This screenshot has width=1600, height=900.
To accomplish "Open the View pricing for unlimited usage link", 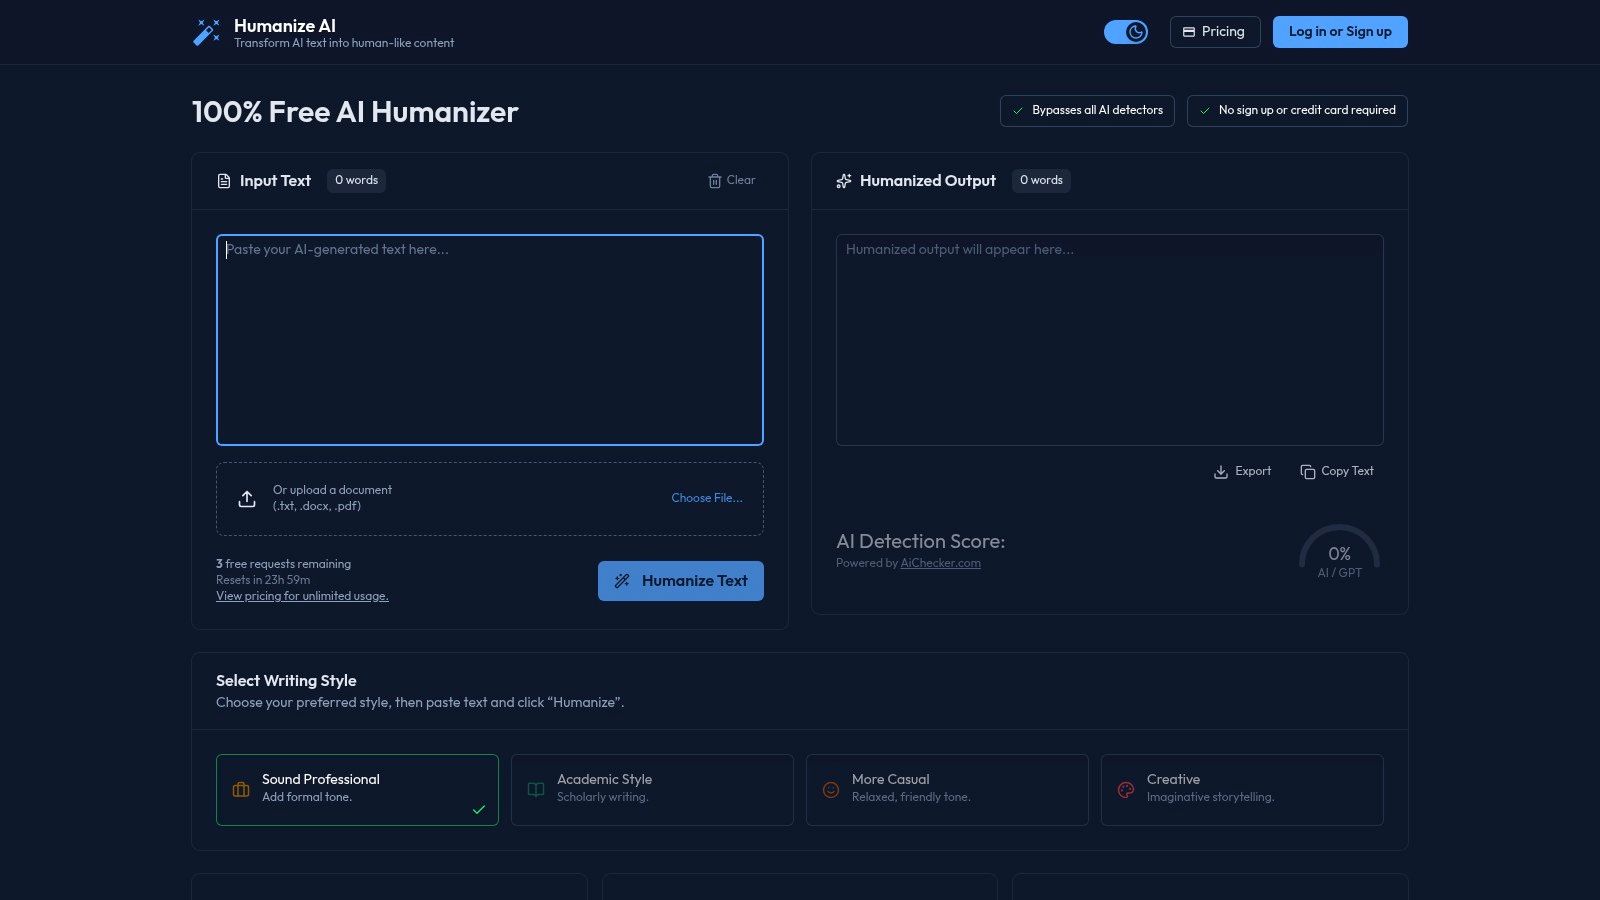I will 302,595.
